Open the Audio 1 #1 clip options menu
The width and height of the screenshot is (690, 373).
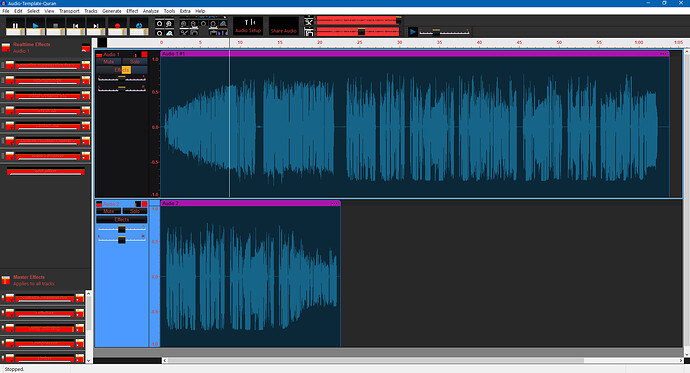point(663,54)
